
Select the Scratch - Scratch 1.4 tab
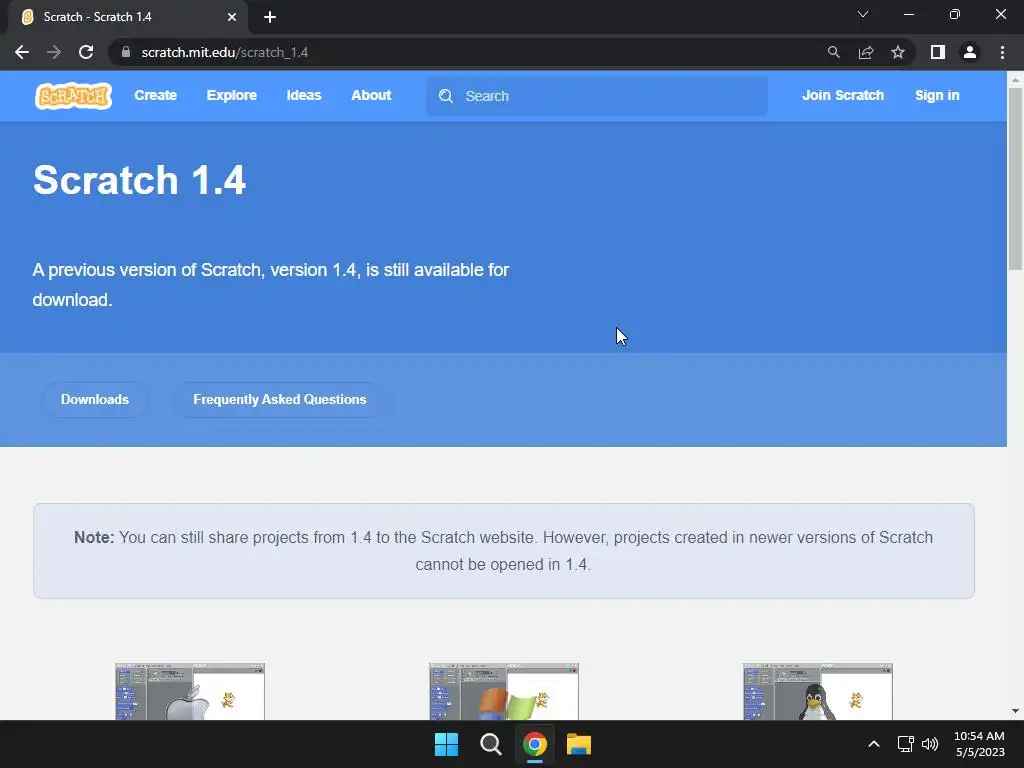point(127,17)
